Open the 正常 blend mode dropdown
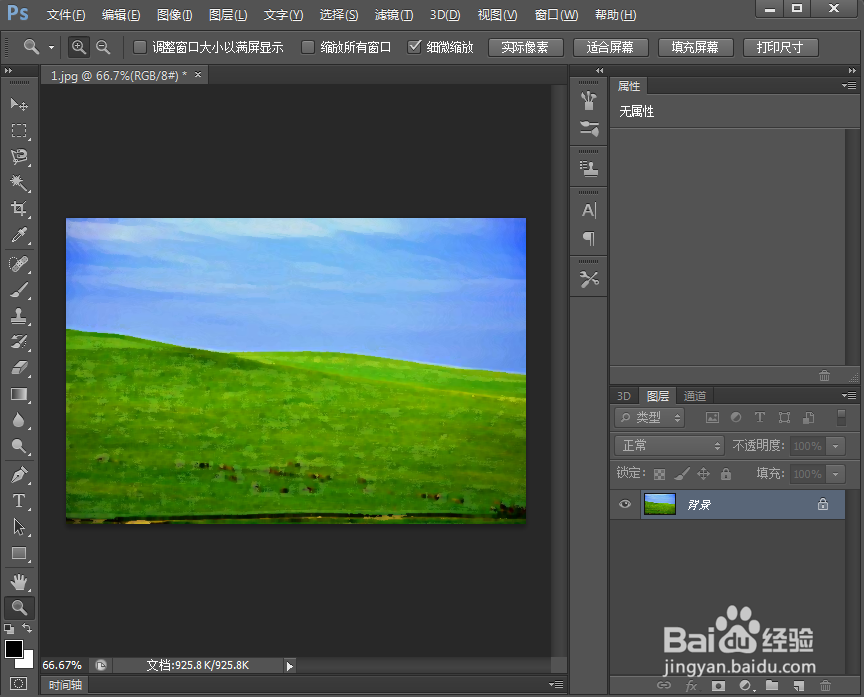The image size is (864, 697). coord(668,445)
